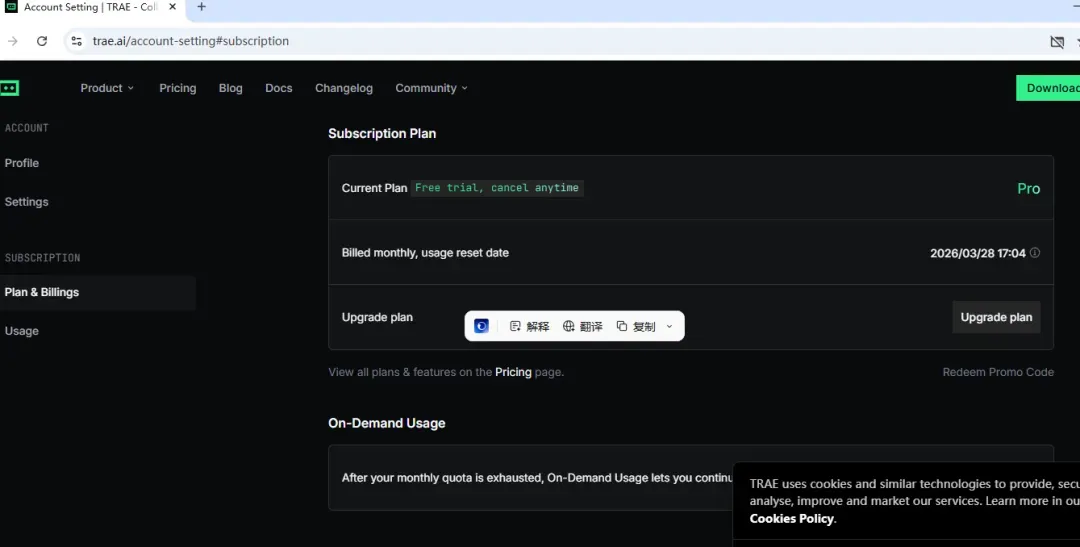
Task: Click the 复制 copy option in popup
Action: point(636,327)
